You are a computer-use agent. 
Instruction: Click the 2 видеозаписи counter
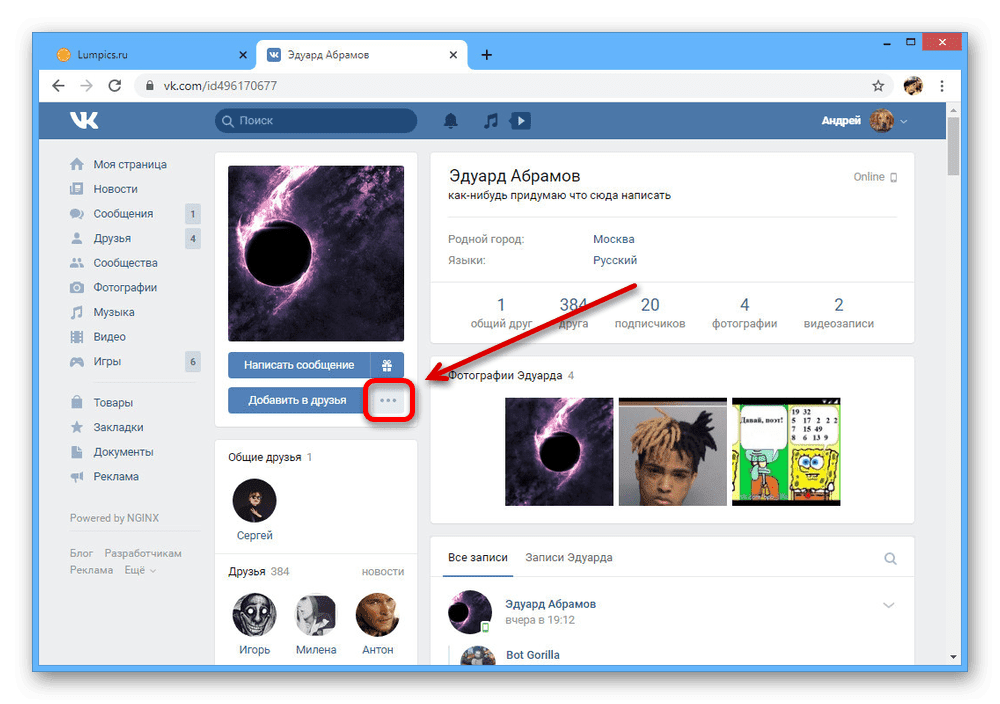[x=839, y=313]
